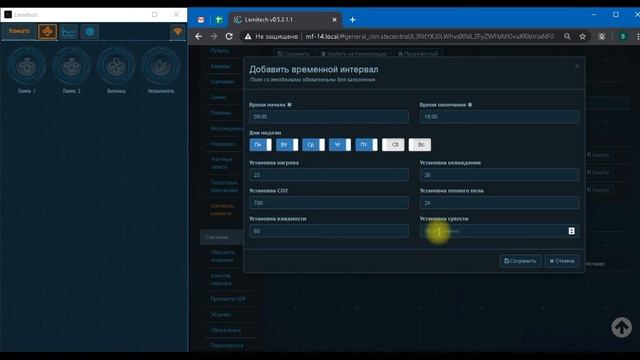Toggle the Лампа 2 device icon
This screenshot has height=360, width=640.
71,66
